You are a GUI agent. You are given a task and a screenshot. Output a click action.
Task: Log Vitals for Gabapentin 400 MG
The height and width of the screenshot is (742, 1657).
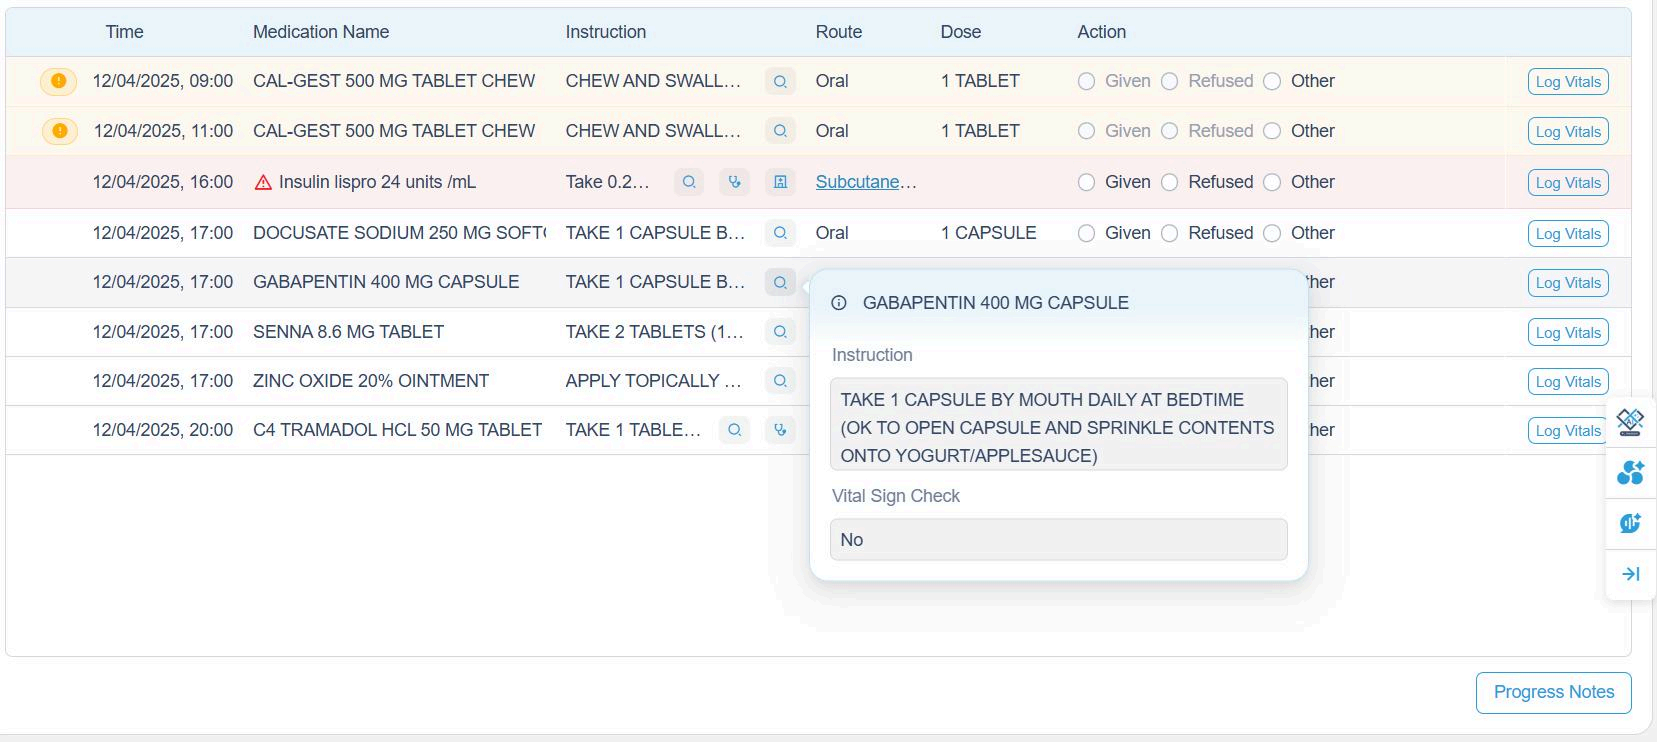click(1567, 283)
